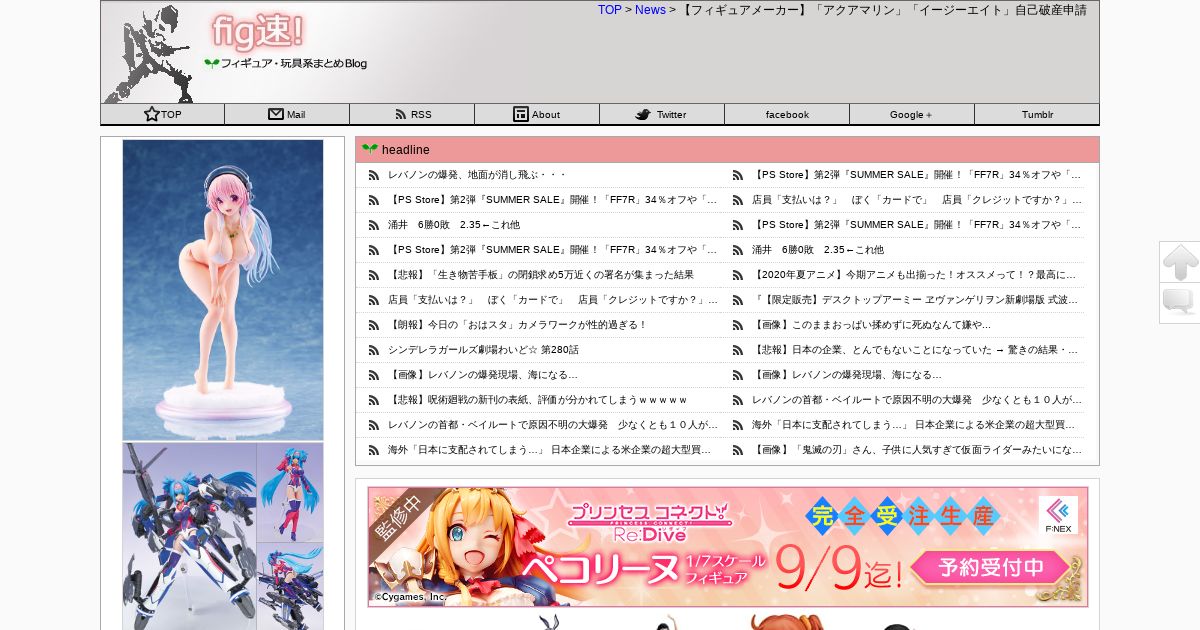Viewport: 1200px width, 630px height.
Task: Open headline 【悲報】呪術廻戦の新刊の表紙
Action: (x=538, y=400)
